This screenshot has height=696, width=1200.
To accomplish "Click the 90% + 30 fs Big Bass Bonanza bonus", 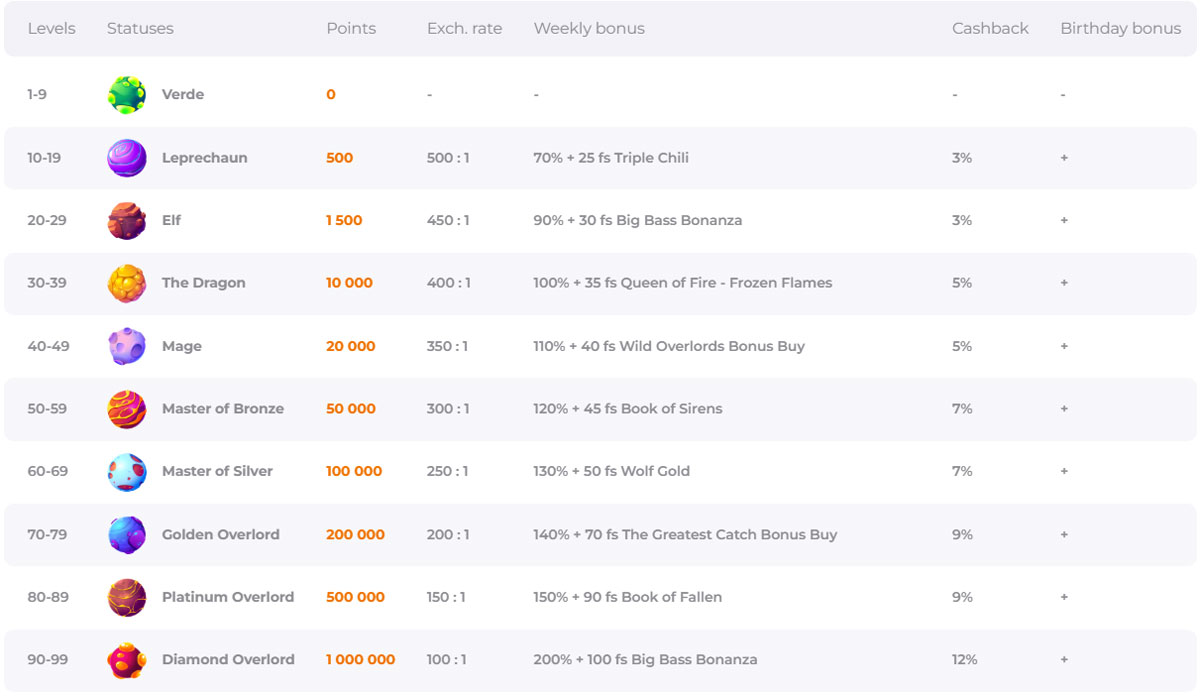I will coord(638,220).
